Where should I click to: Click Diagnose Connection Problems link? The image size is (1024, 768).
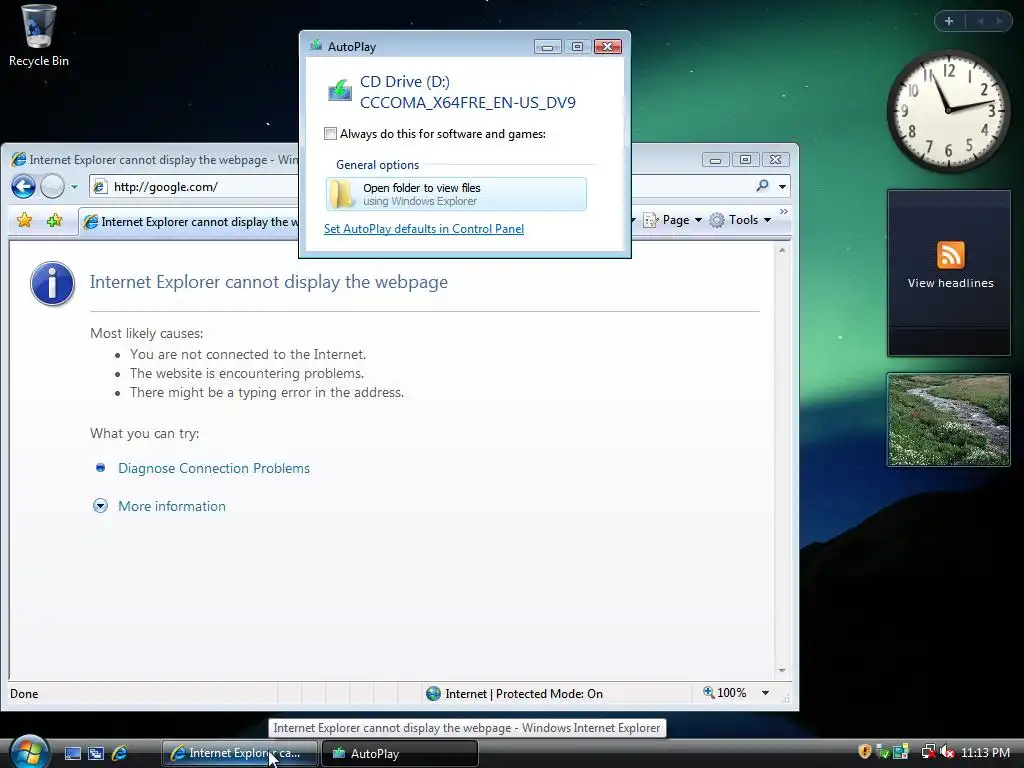click(x=214, y=468)
